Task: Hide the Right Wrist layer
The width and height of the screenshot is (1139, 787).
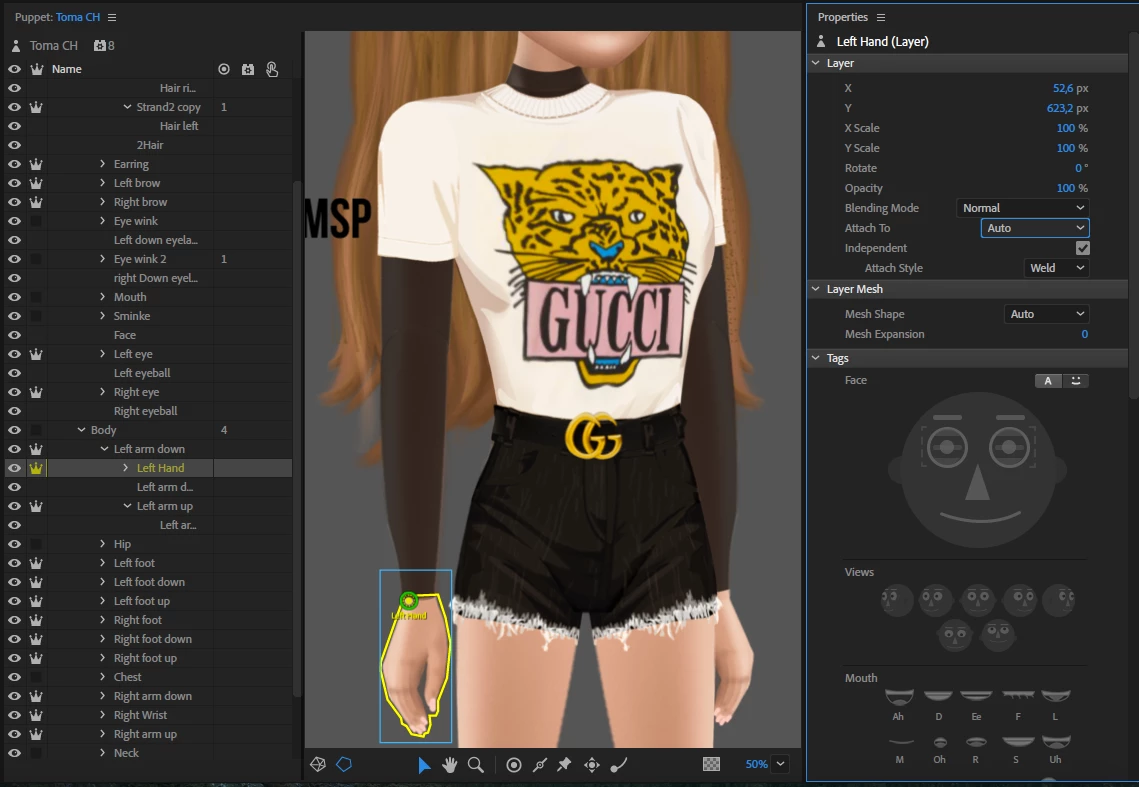Action: tap(14, 715)
